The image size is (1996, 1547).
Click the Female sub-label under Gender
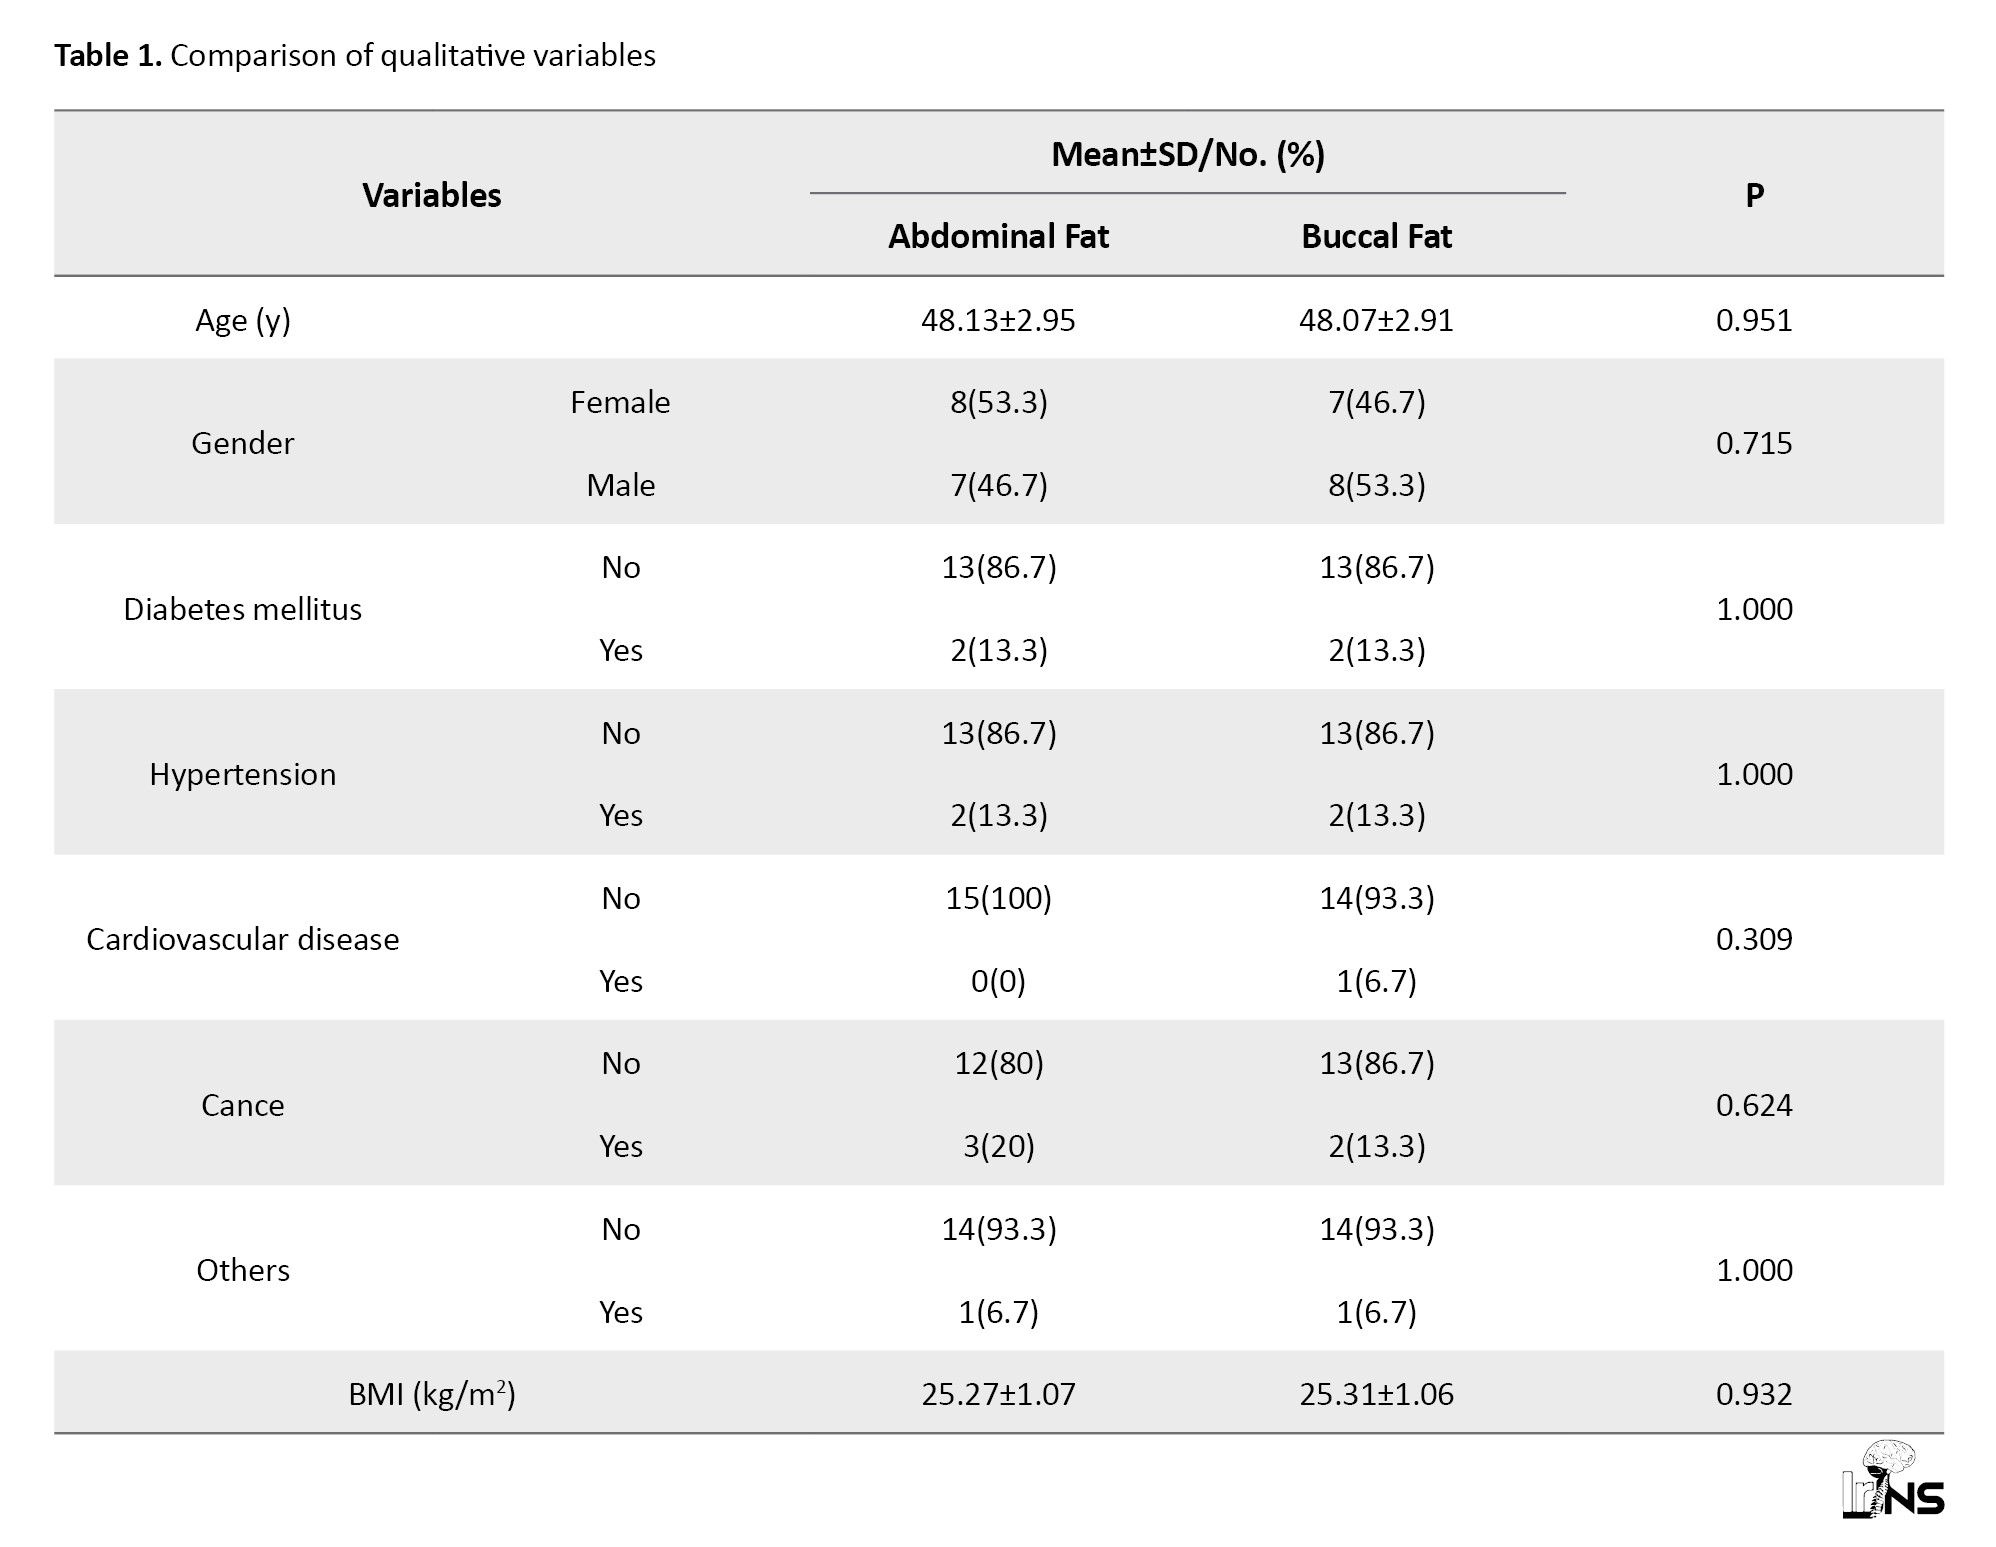[620, 402]
